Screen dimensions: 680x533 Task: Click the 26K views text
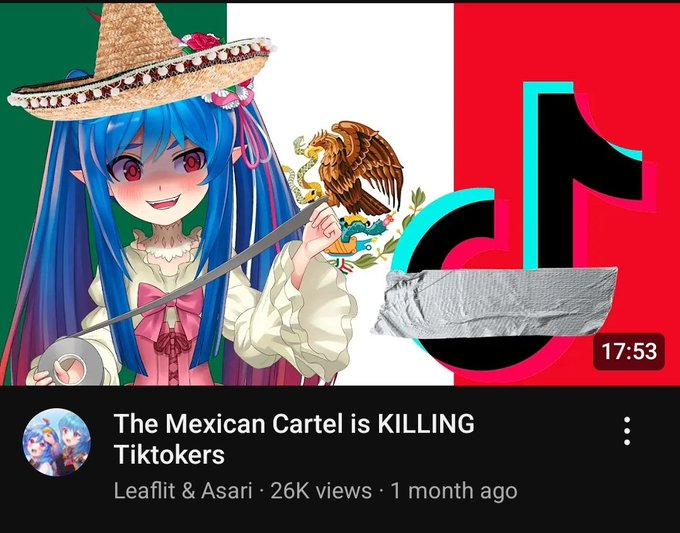[x=321, y=491]
